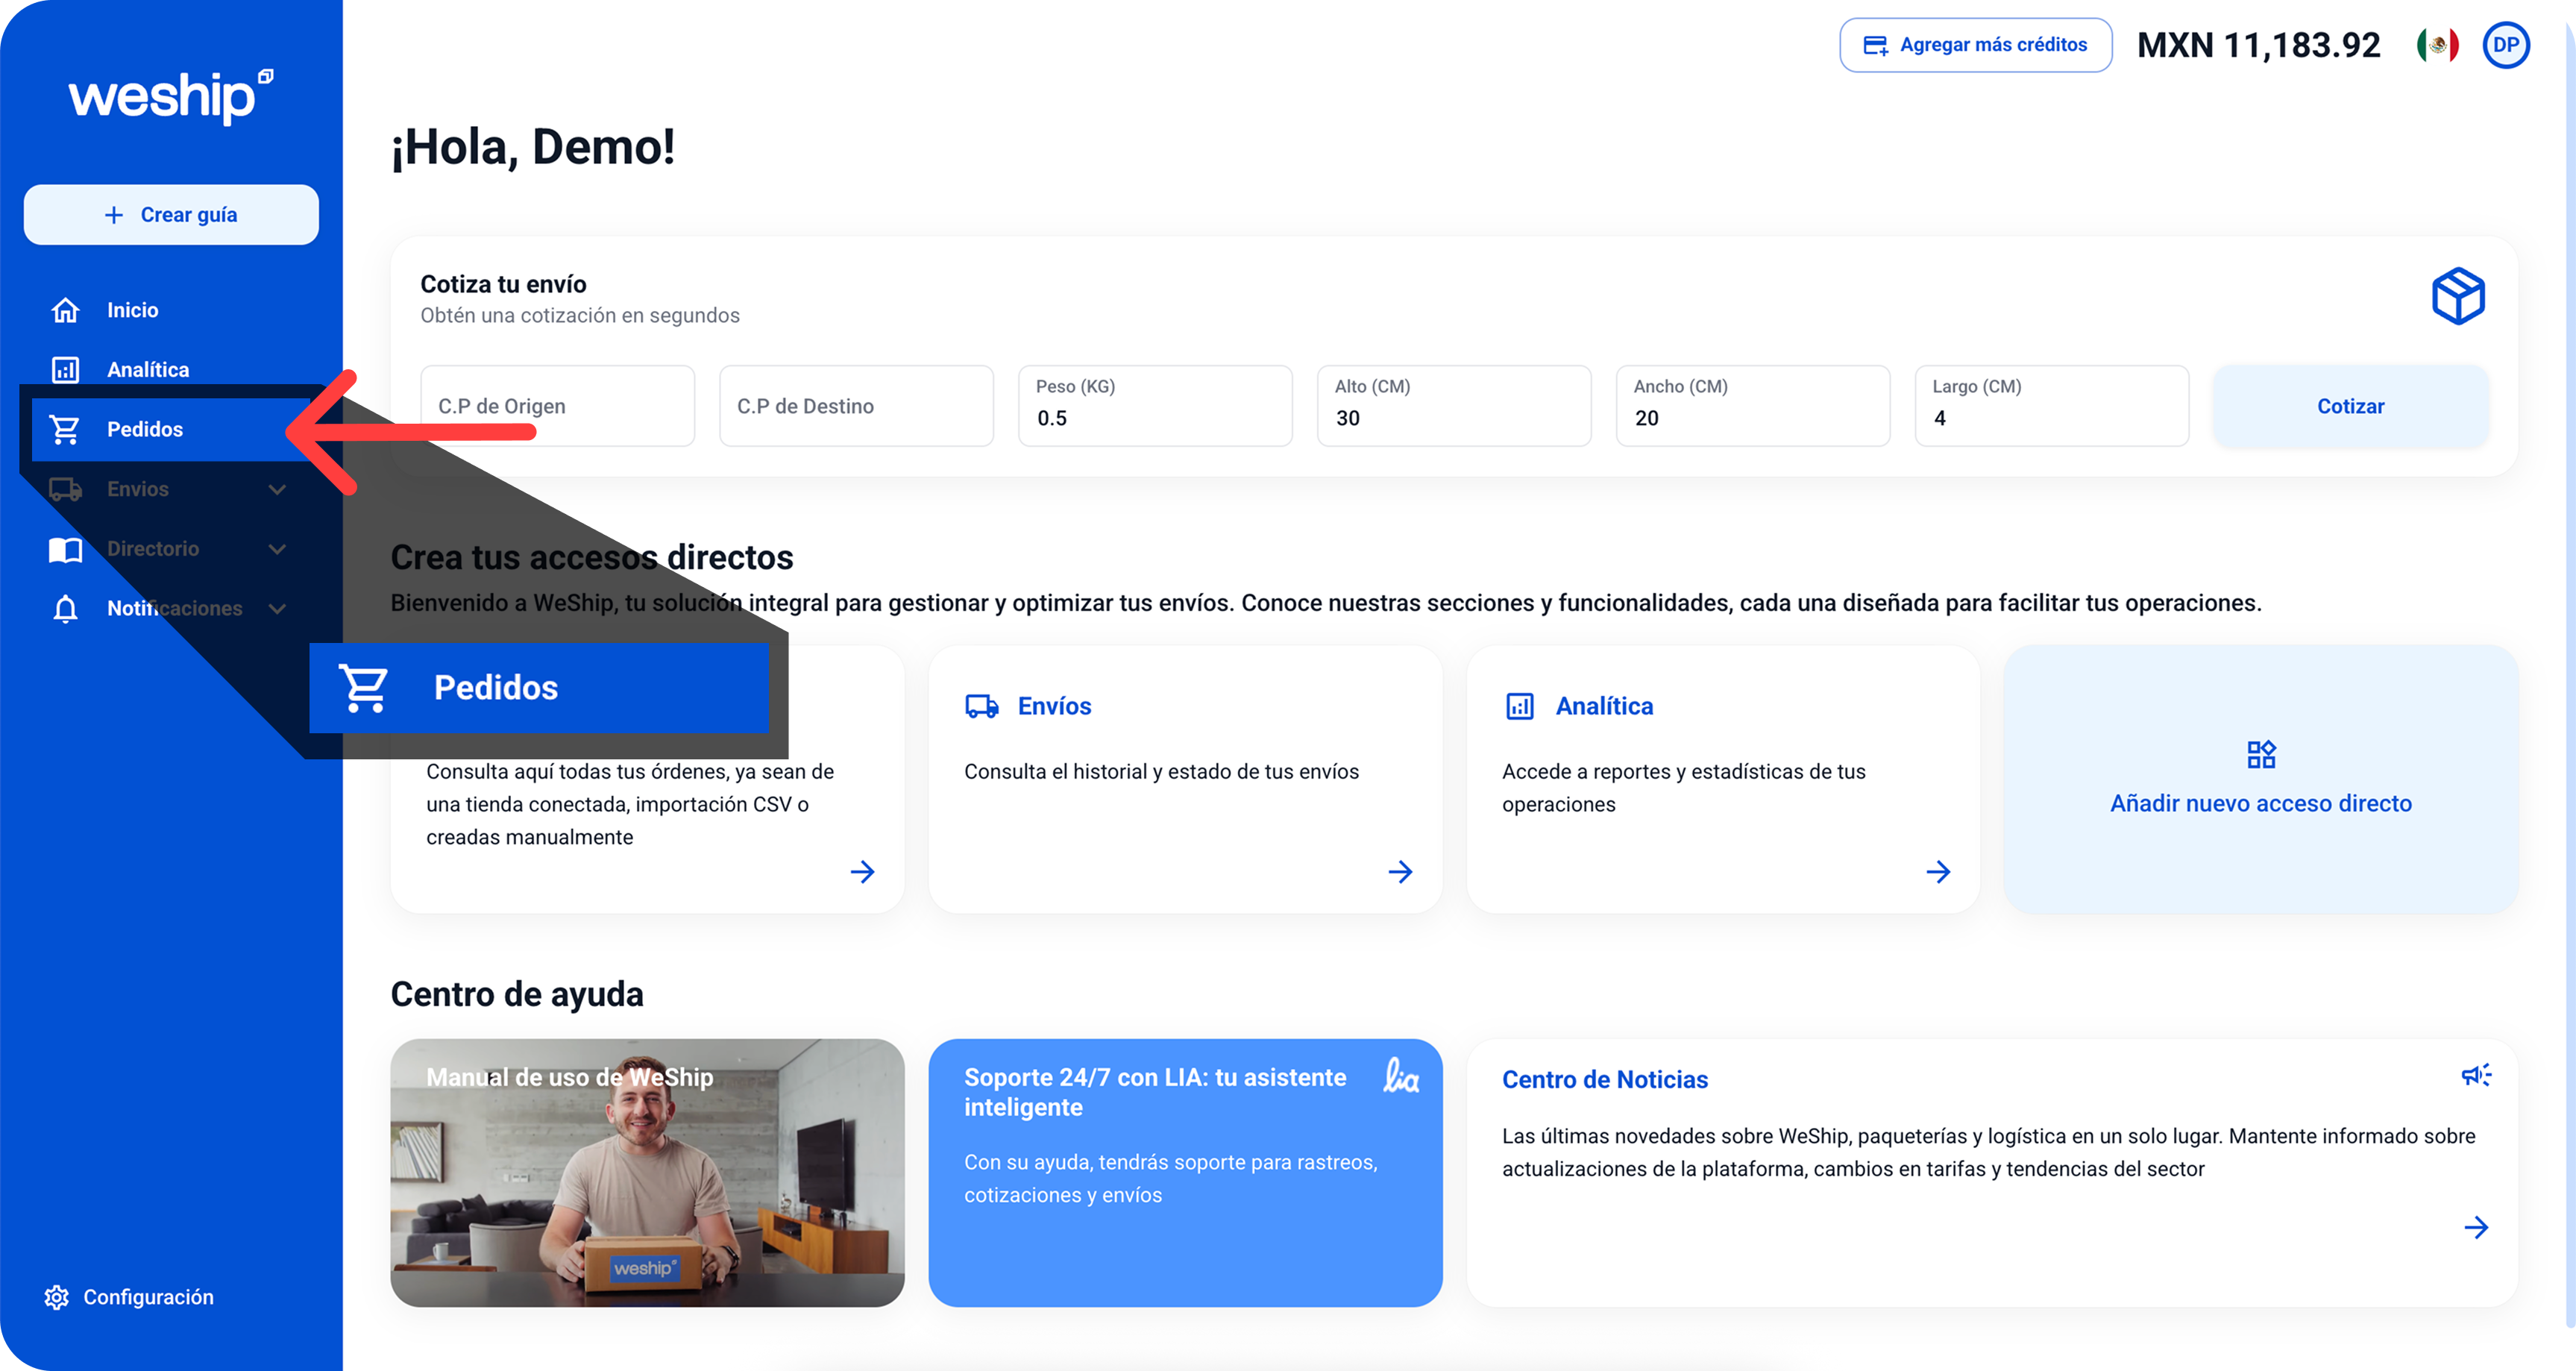Screen dimensions: 2576x1371
Task: Open the Analítica sidebar menu item
Action: [x=148, y=370]
